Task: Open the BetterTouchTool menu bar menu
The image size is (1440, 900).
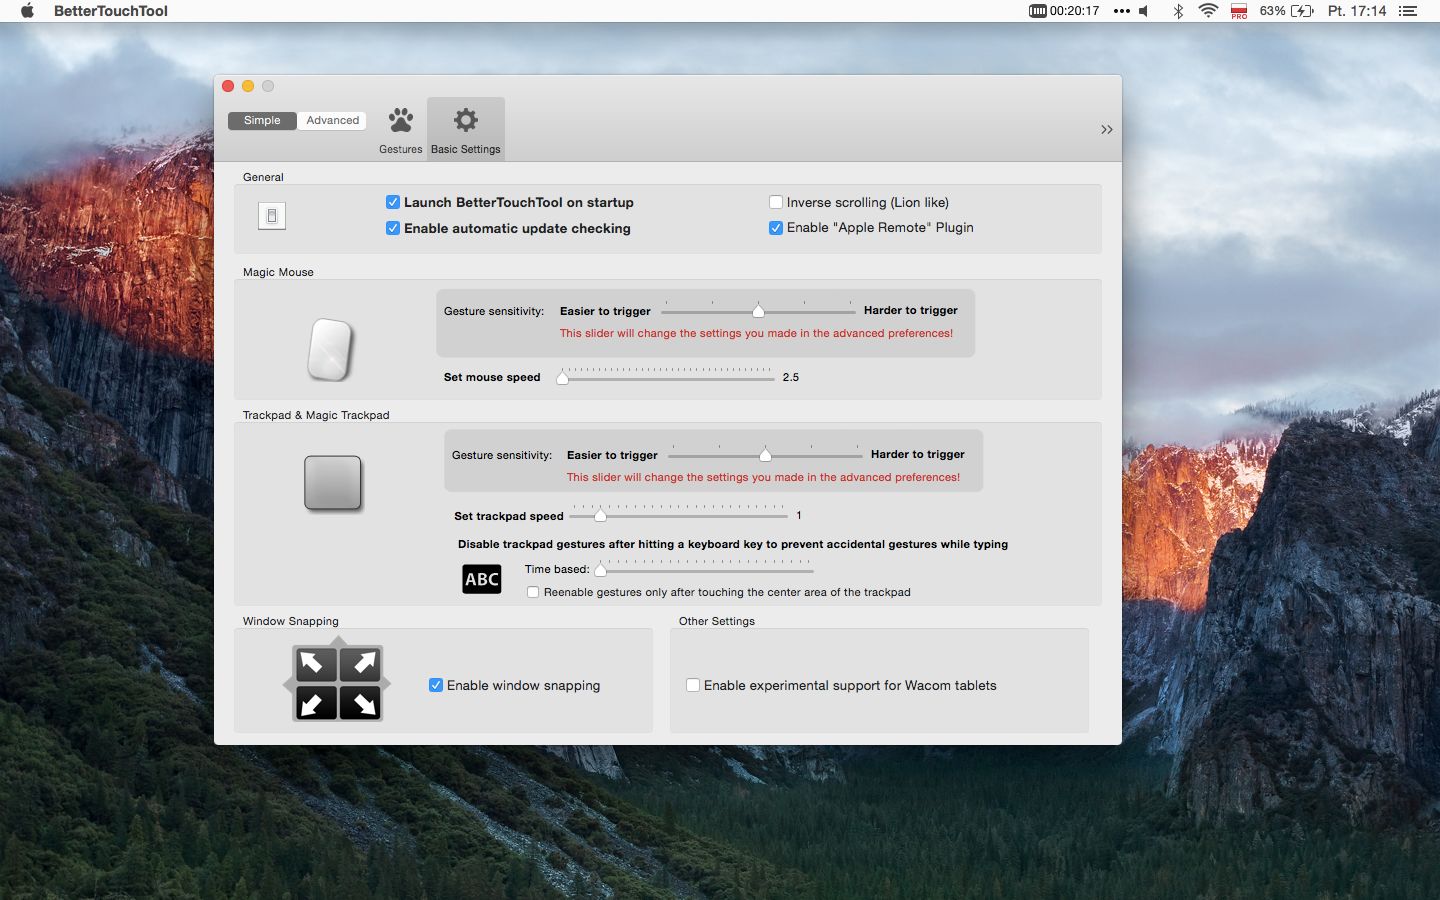Action: pyautogui.click(x=110, y=11)
